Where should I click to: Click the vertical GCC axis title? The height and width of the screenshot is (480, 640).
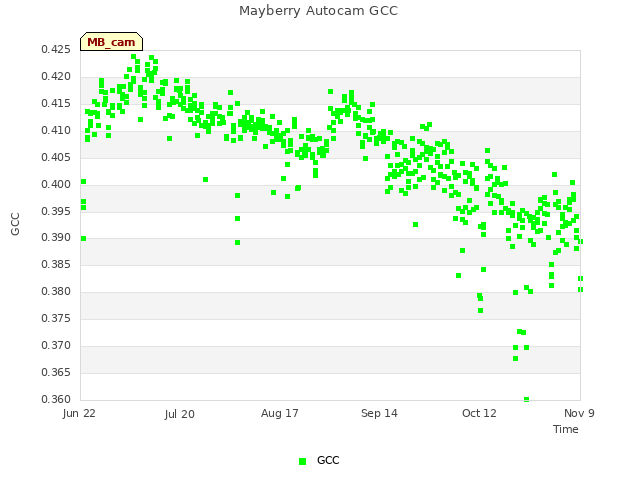[x=15, y=224]
